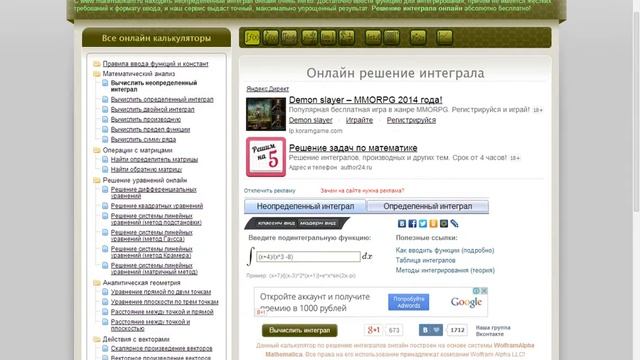The image size is (640, 360).
Task: Click folder icon beside Операции с матрицами
Action: 97,150
